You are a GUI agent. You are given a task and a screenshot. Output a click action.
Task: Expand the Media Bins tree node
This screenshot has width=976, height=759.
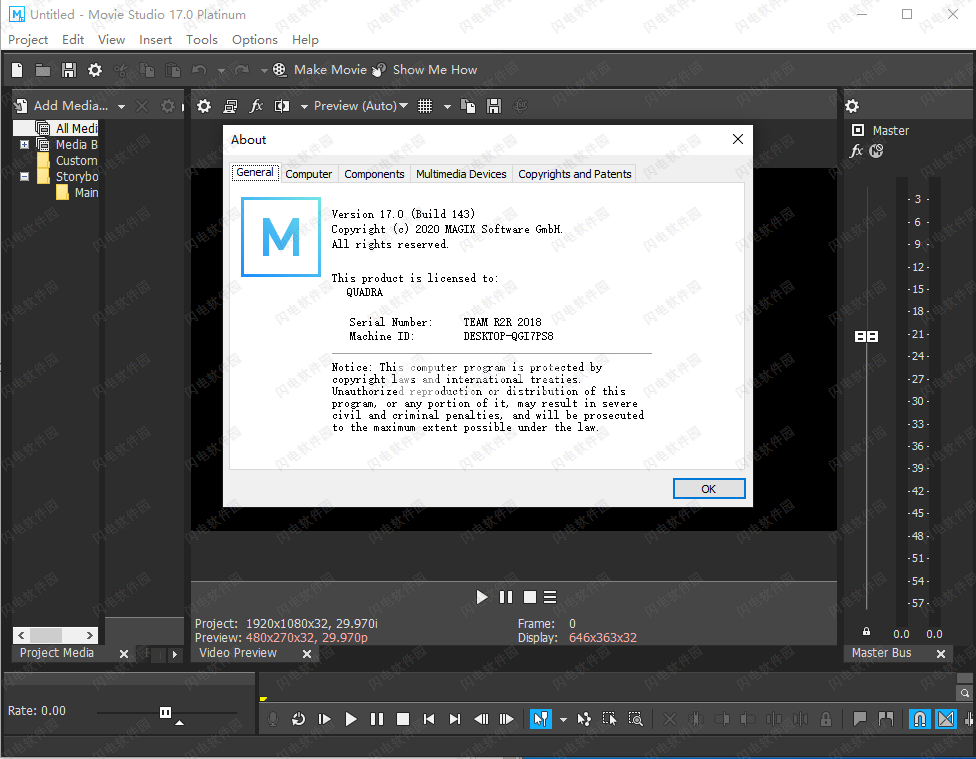coord(24,144)
